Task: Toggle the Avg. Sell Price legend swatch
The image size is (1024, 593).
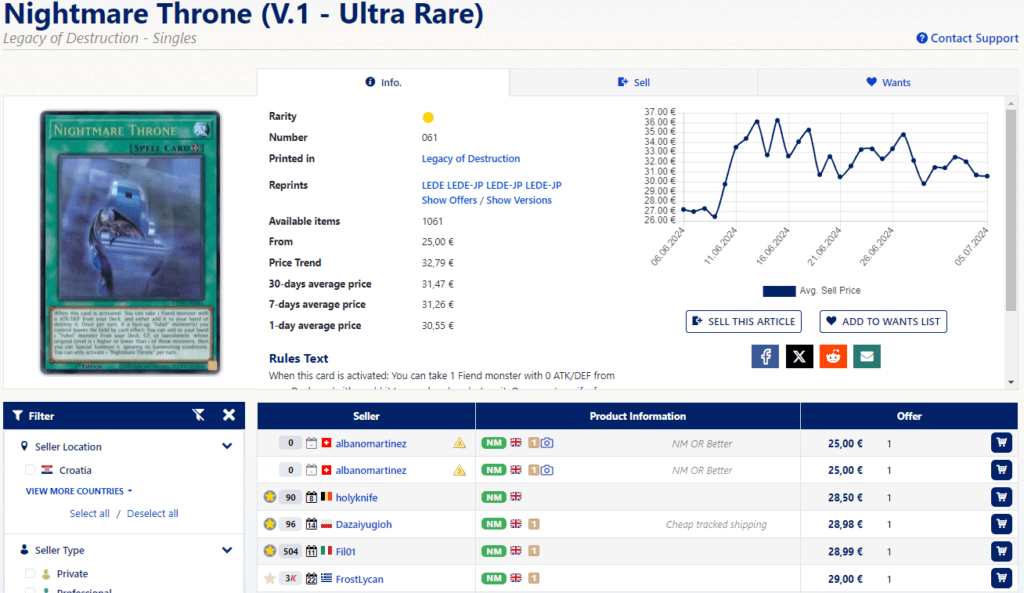Action: click(778, 291)
